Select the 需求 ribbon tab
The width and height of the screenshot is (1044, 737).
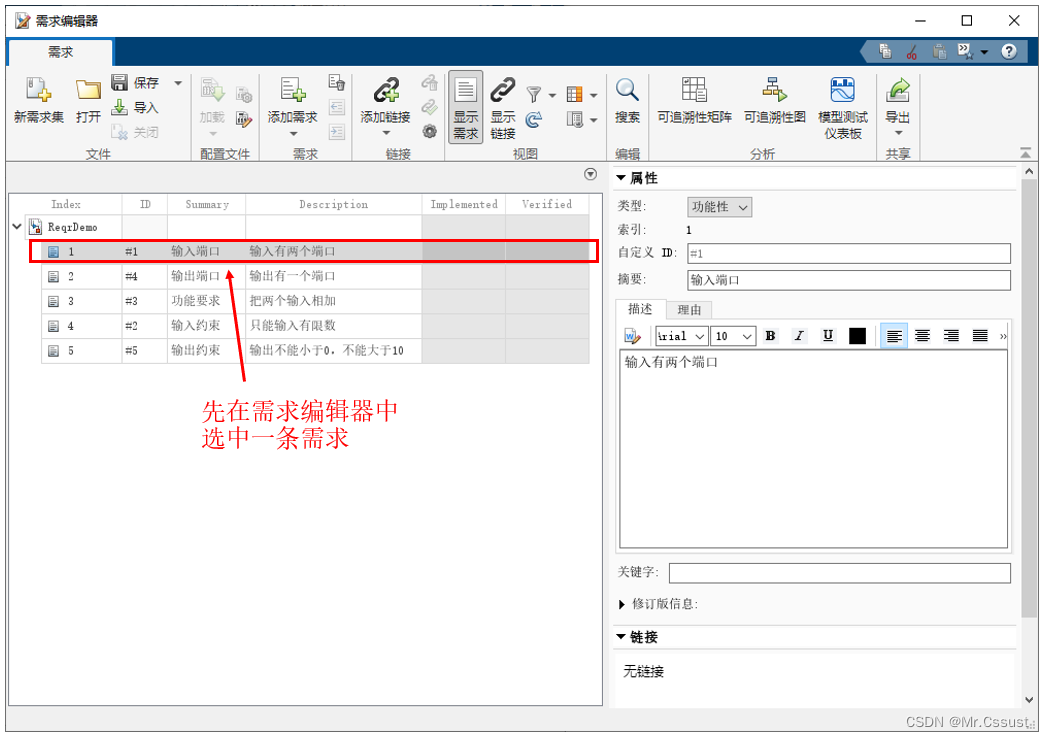click(60, 52)
